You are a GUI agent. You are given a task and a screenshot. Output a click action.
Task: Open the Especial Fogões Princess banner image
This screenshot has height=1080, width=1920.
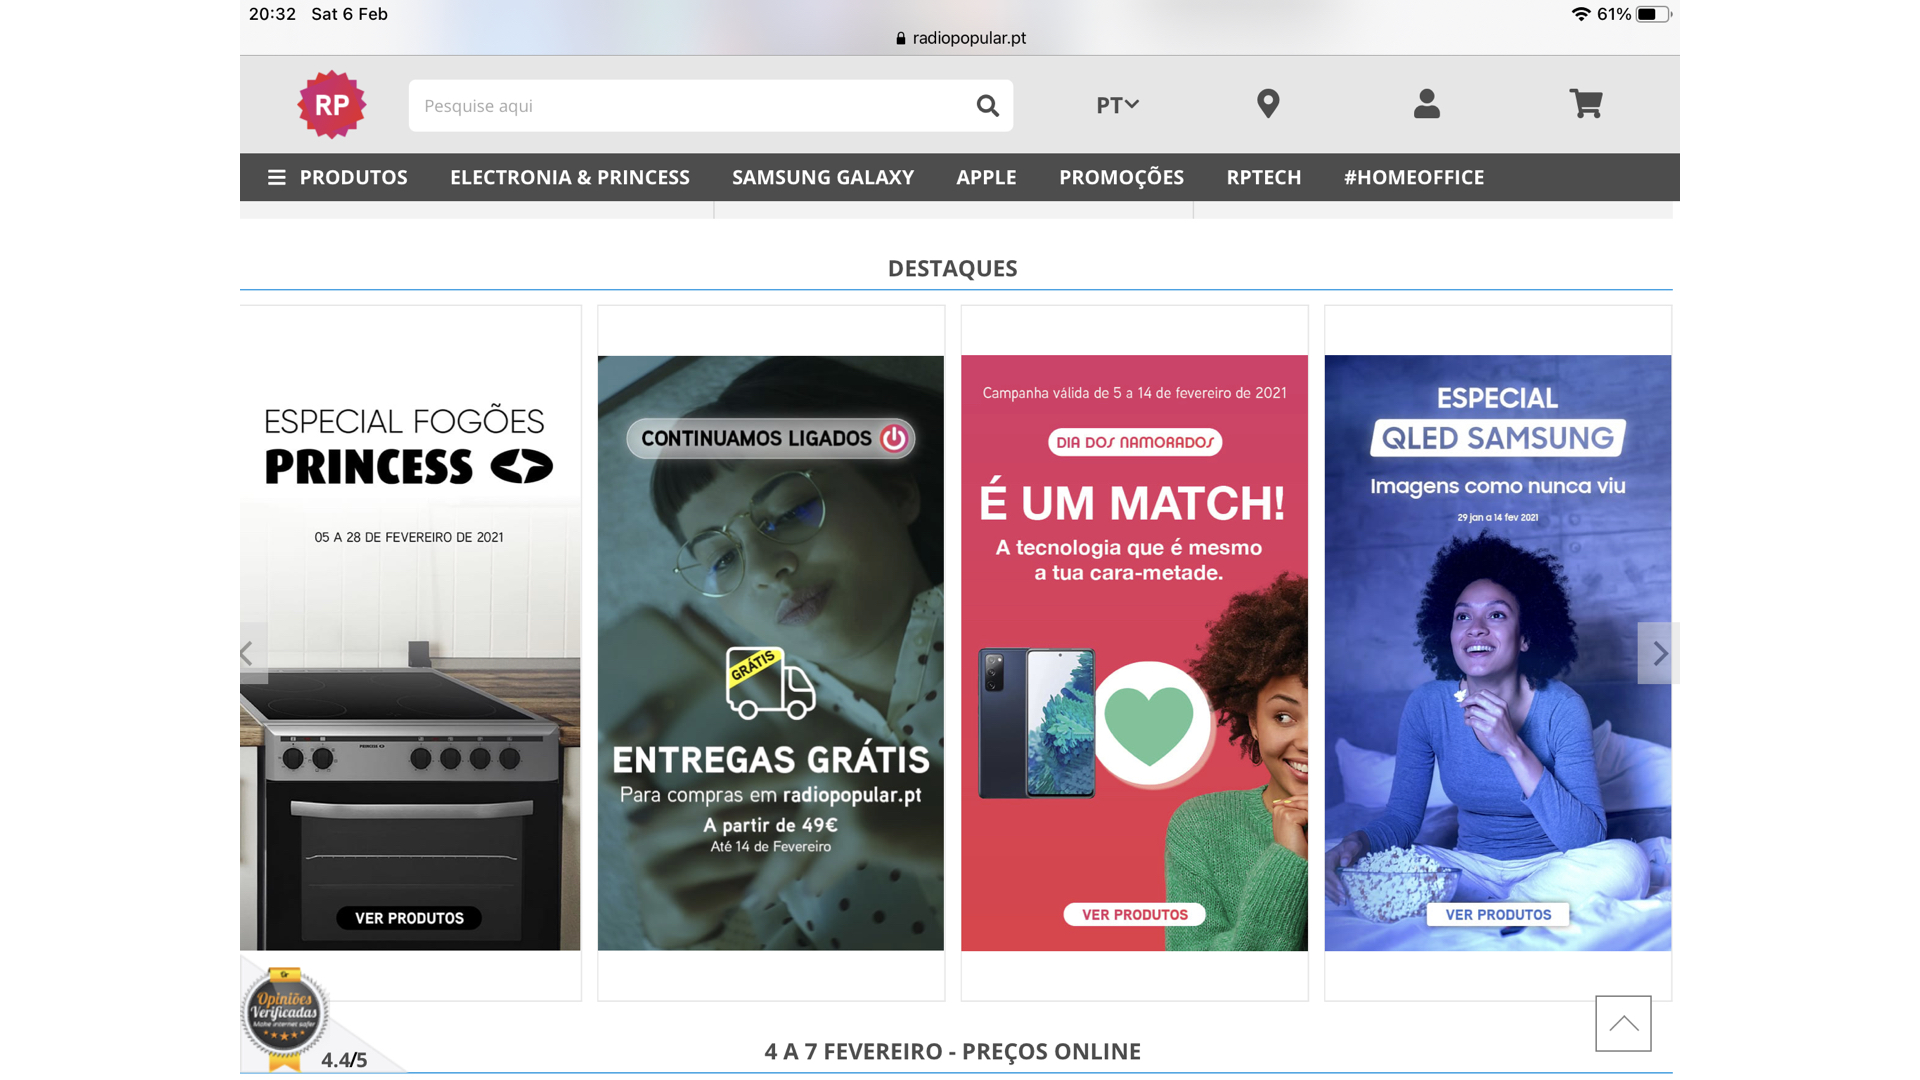pos(410,653)
